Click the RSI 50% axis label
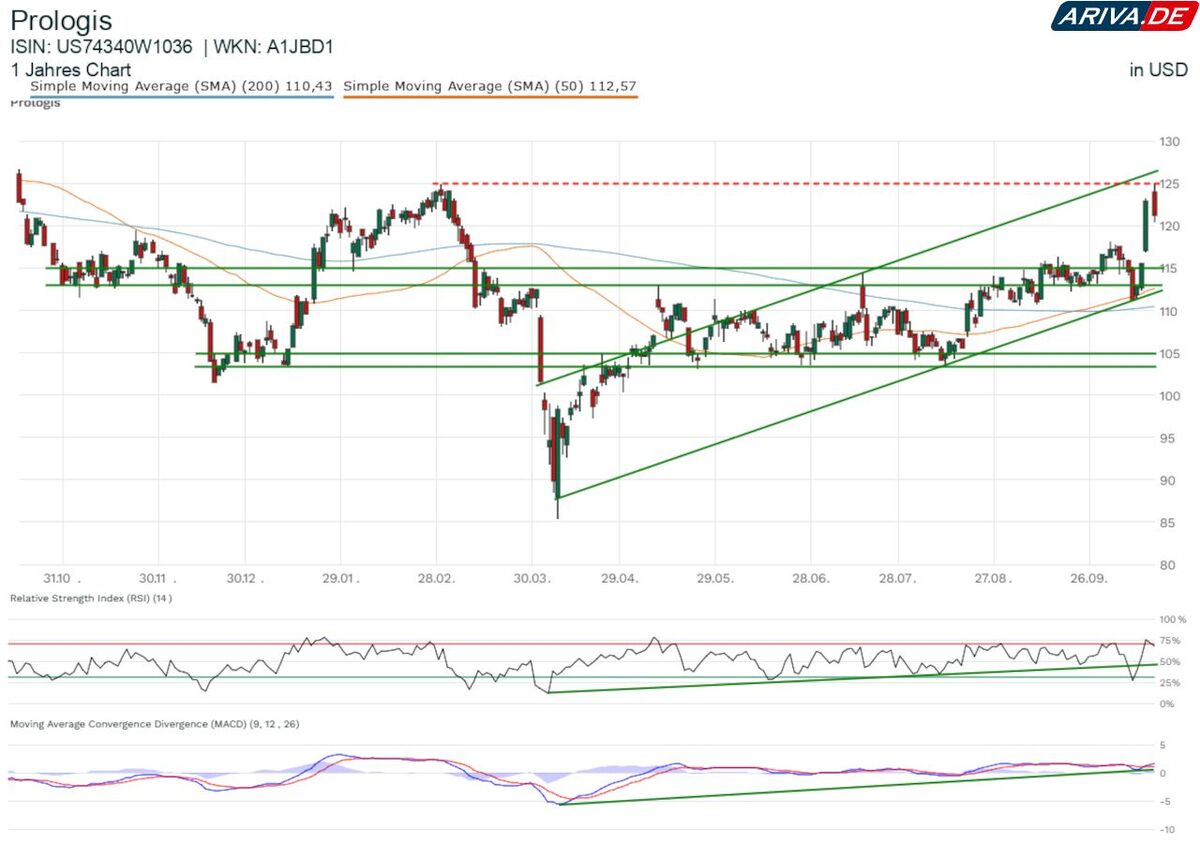Screen dimensions: 1200x843 click(1172, 662)
